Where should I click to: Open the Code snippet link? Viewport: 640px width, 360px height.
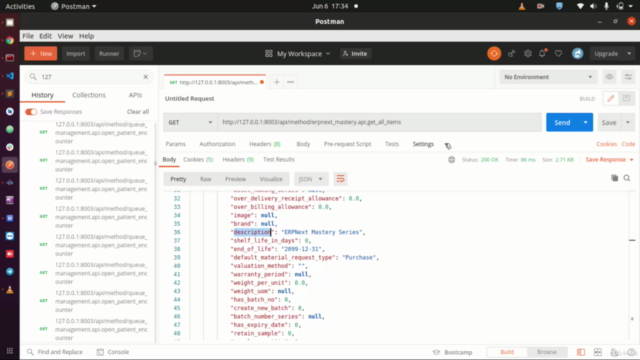(x=628, y=144)
